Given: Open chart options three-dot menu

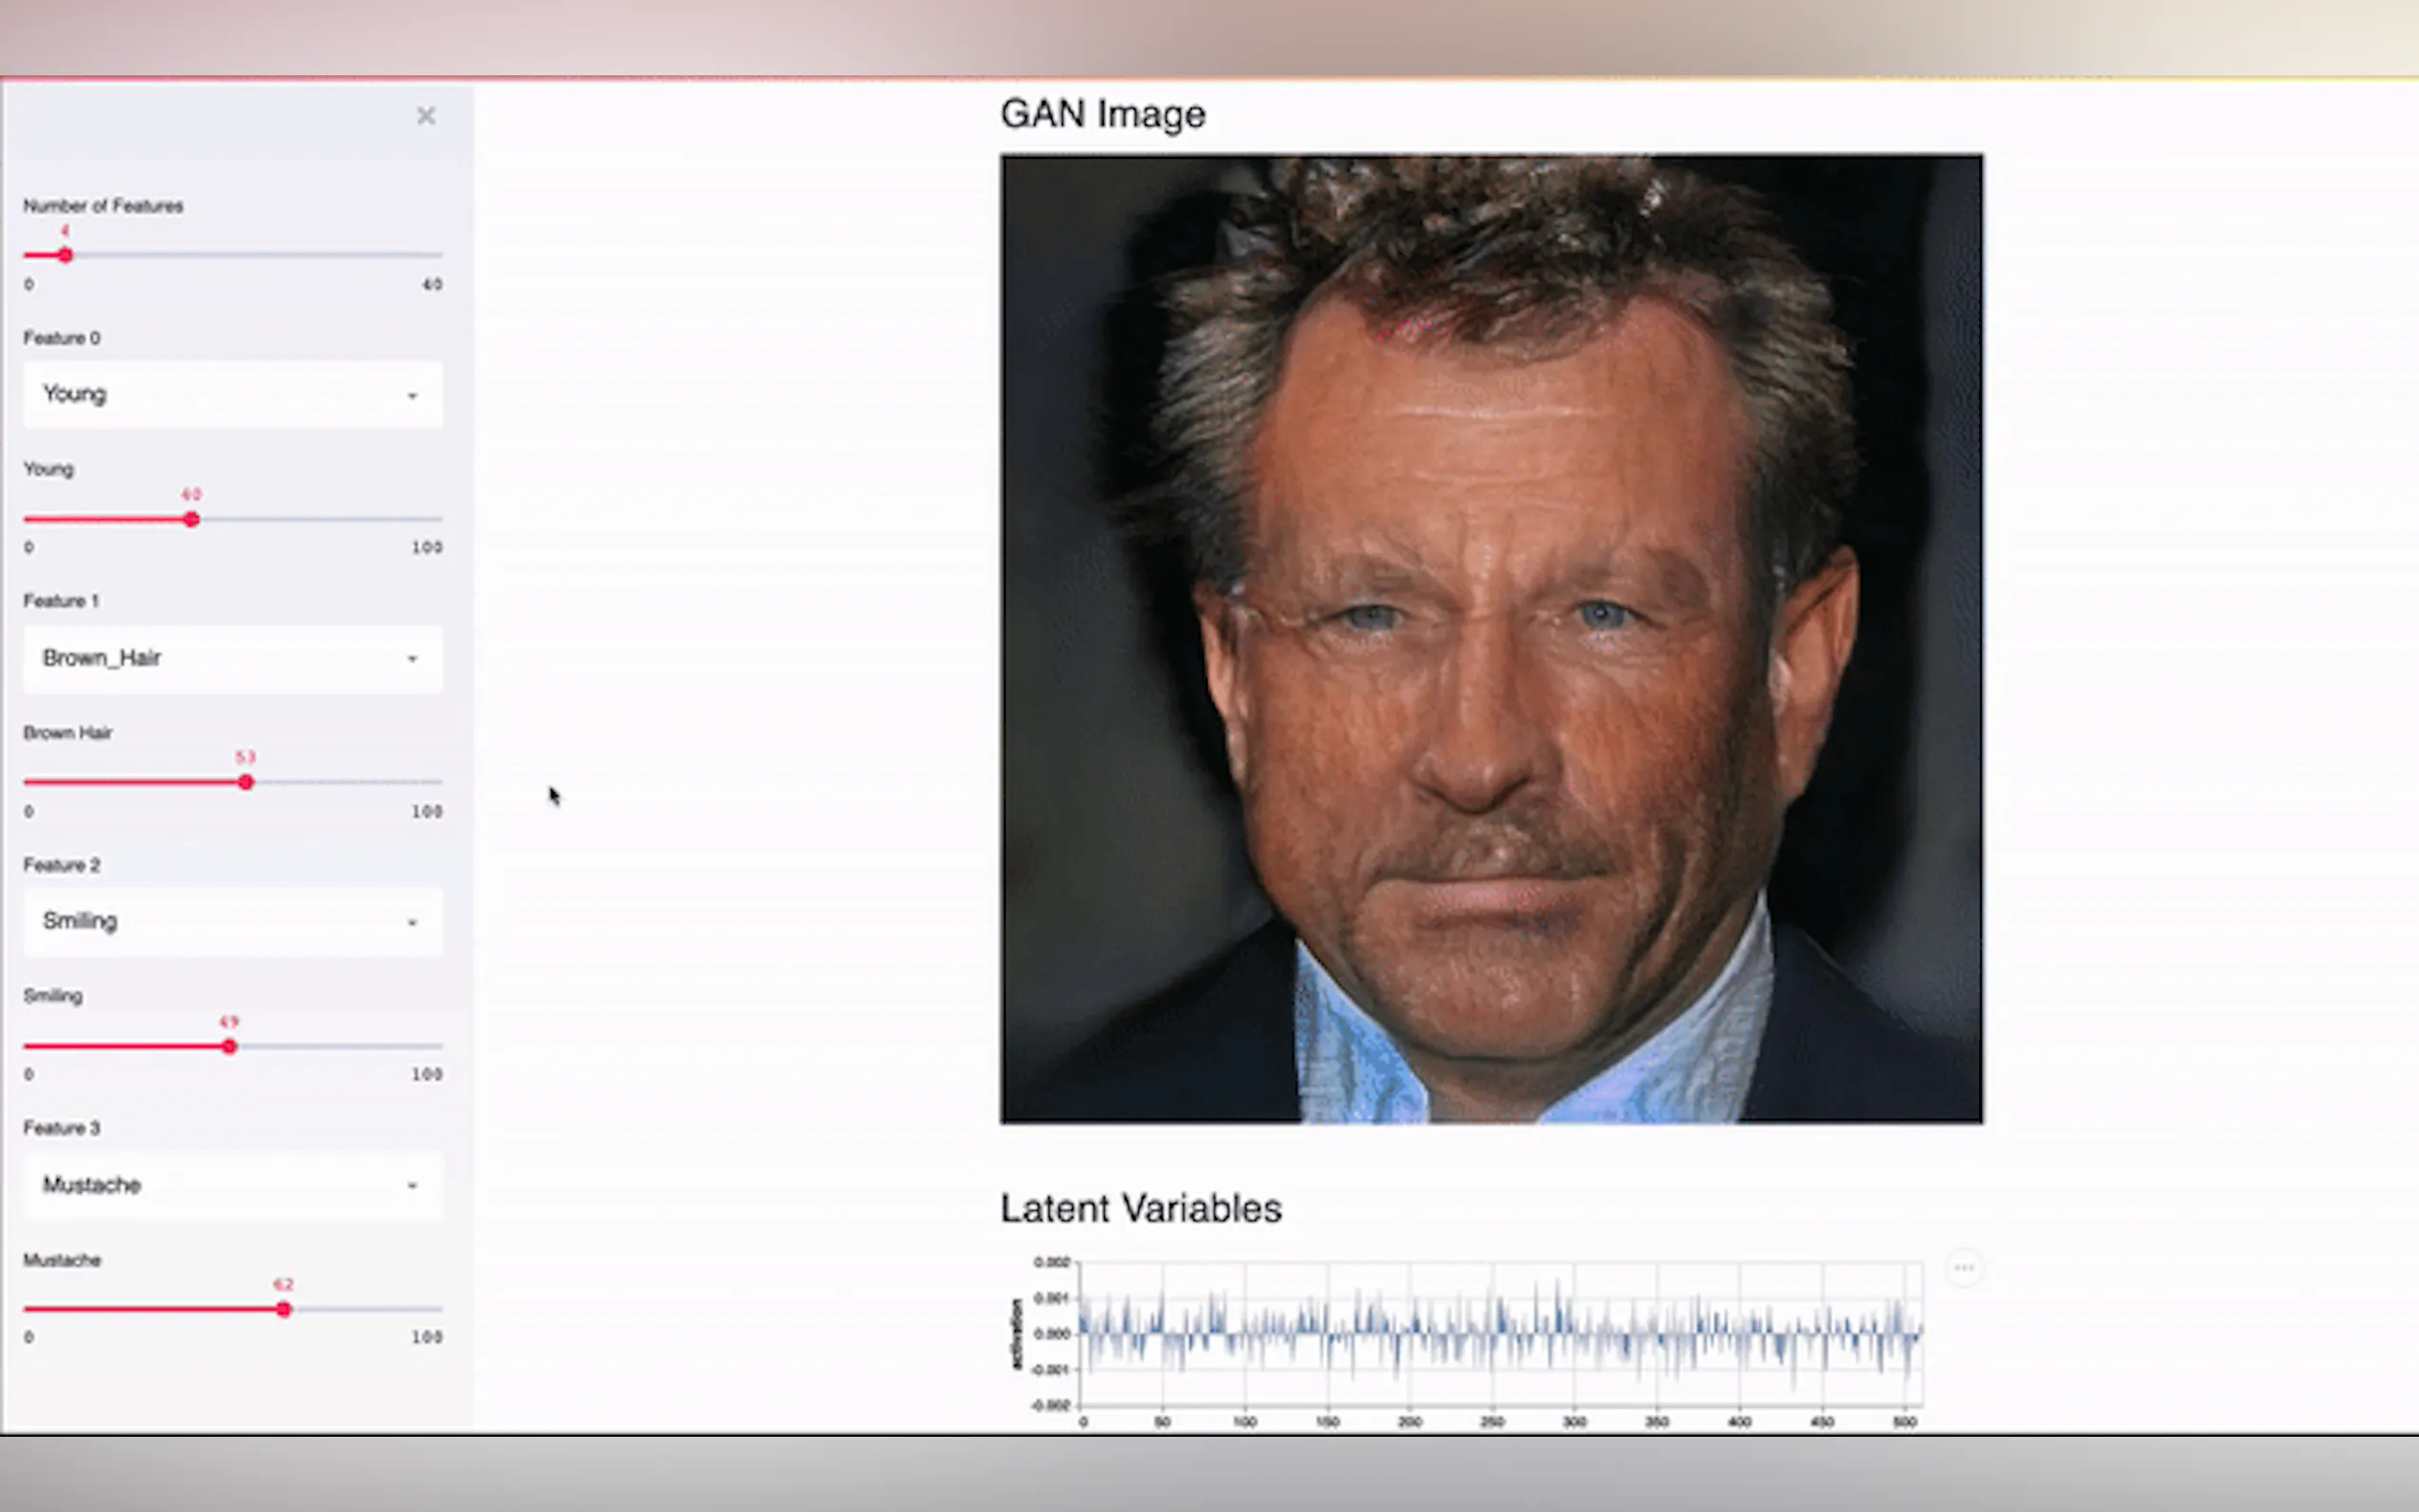Looking at the screenshot, I should coord(1963,1268).
